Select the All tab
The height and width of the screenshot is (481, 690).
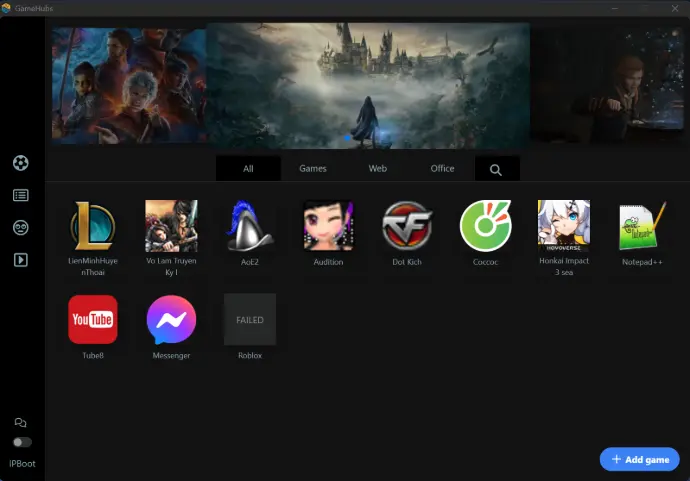point(248,169)
